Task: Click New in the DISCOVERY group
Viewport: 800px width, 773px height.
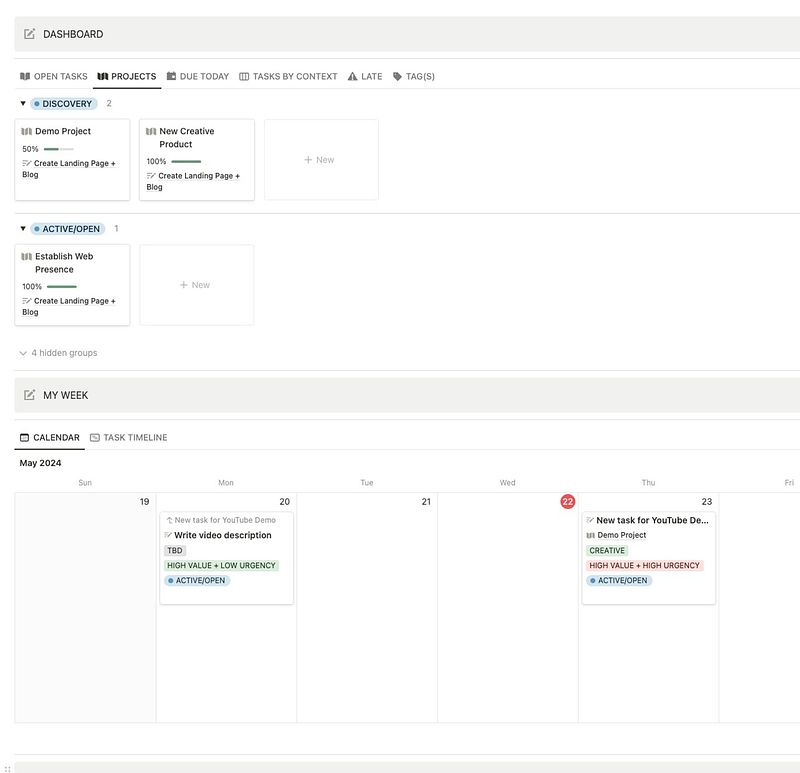Action: pos(321,159)
